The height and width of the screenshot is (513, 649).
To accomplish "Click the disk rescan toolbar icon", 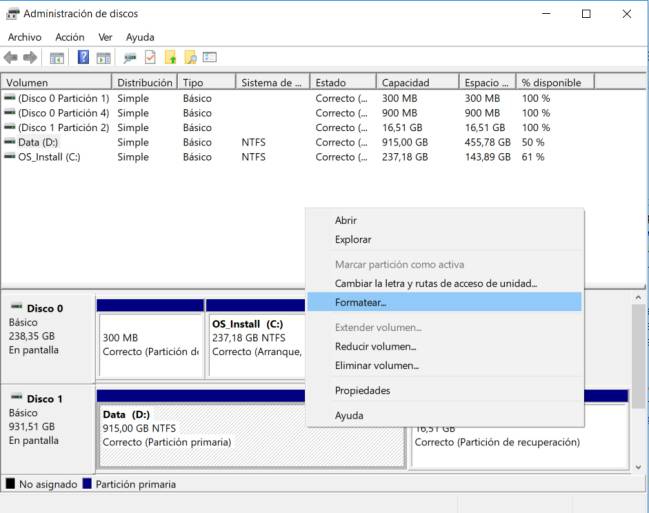I will click(x=130, y=58).
